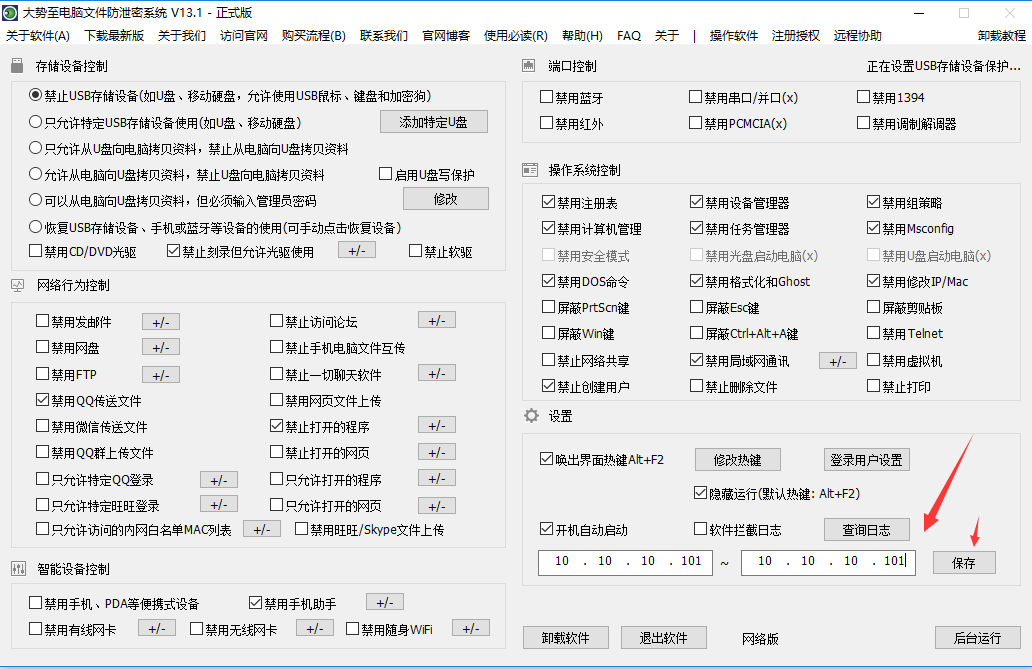Open the 下载最新版 menu item
Viewport: 1032px width, 669px height.
click(115, 36)
